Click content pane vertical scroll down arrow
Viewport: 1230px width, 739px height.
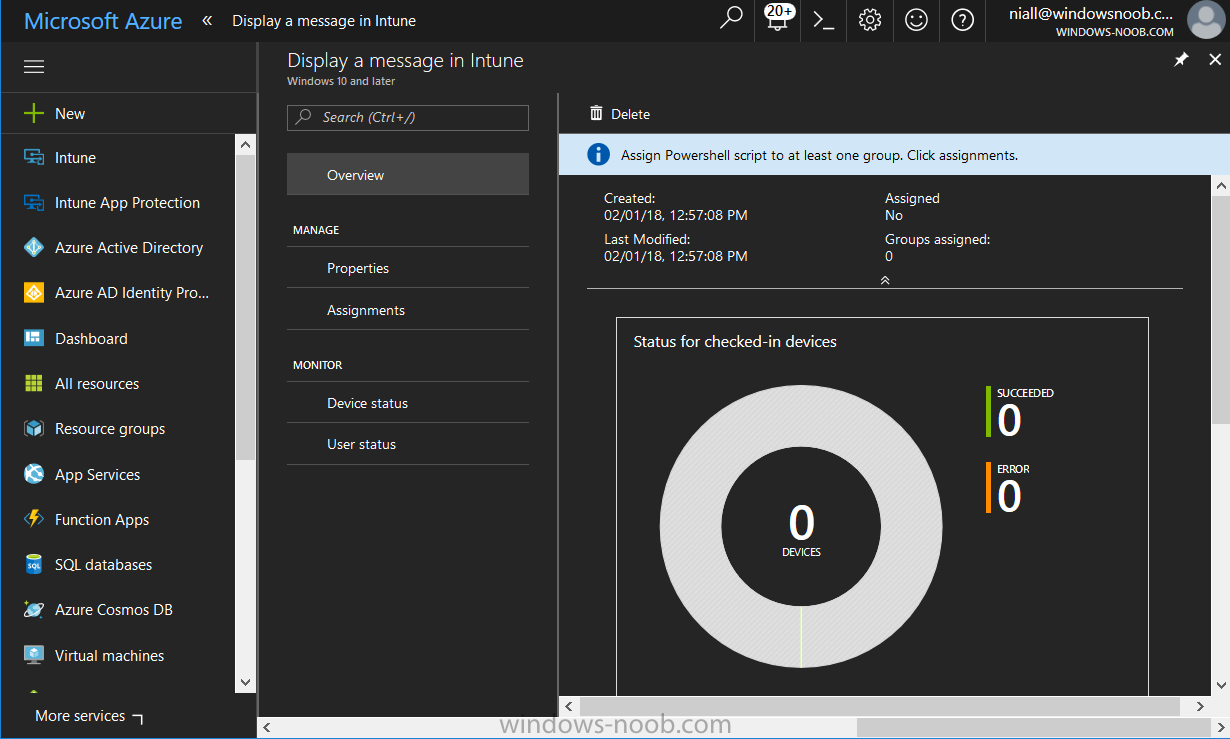[x=1220, y=686]
